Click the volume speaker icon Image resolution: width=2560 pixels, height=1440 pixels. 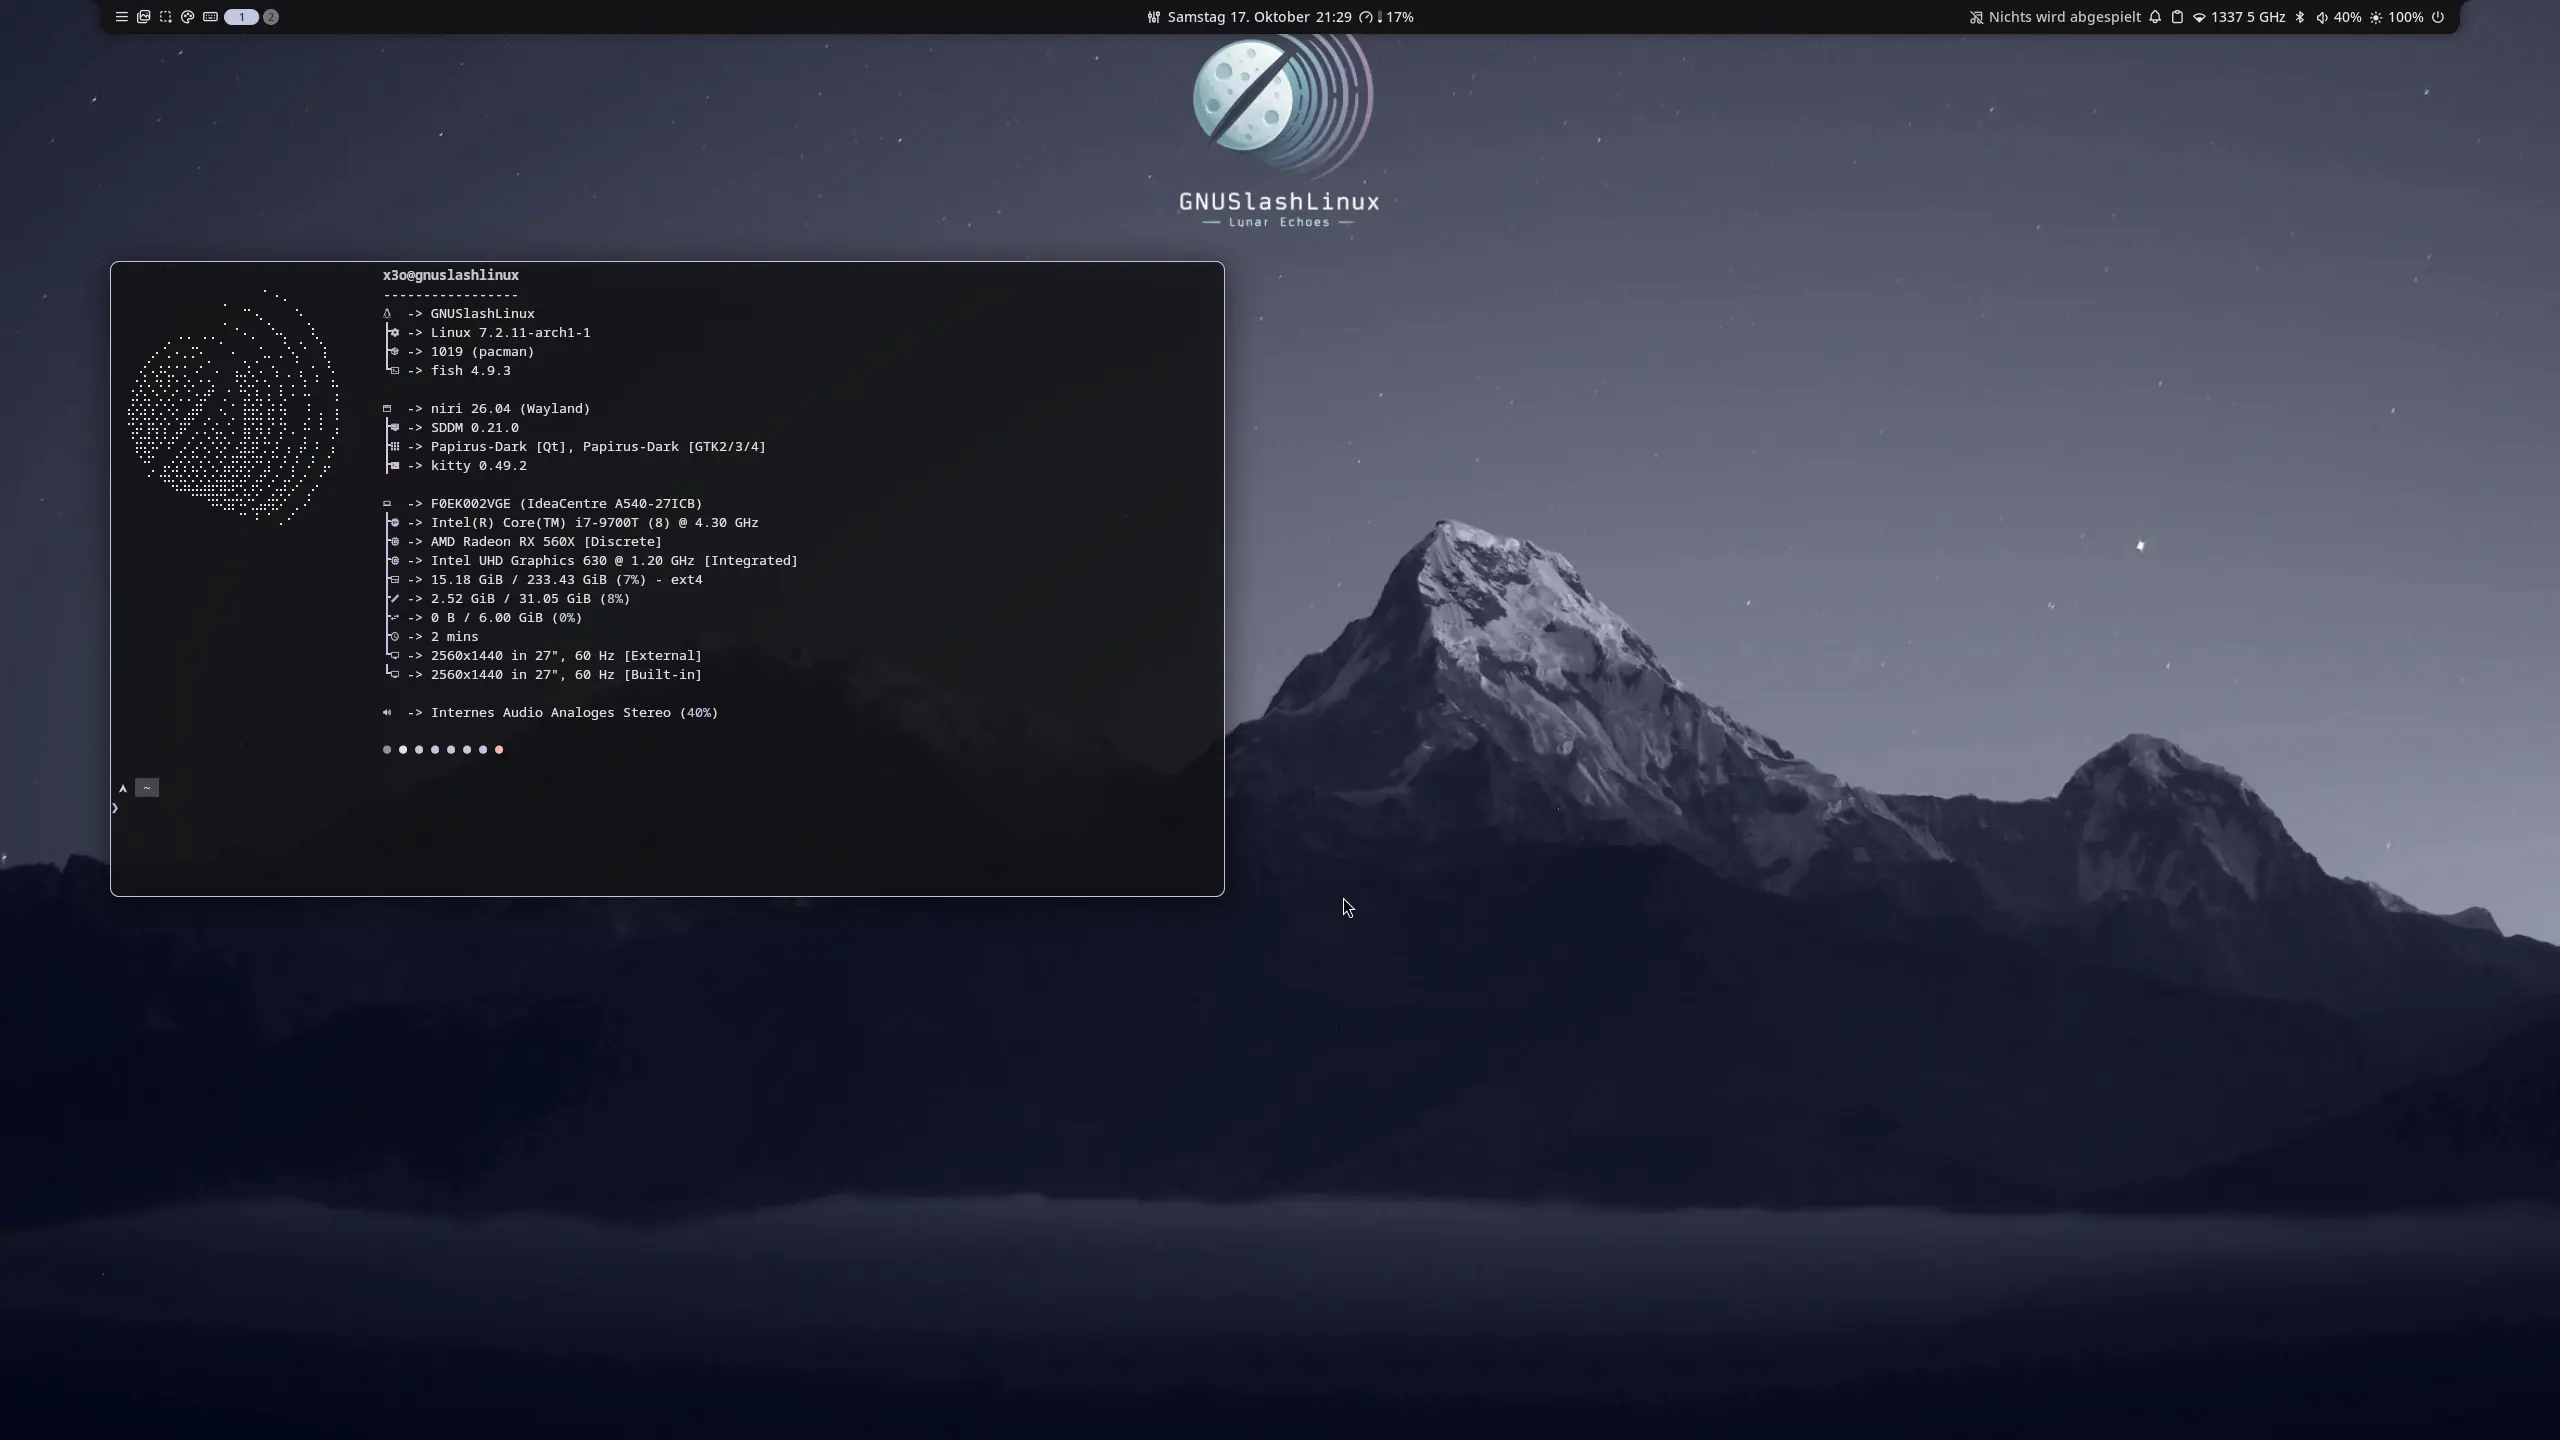tap(2322, 17)
